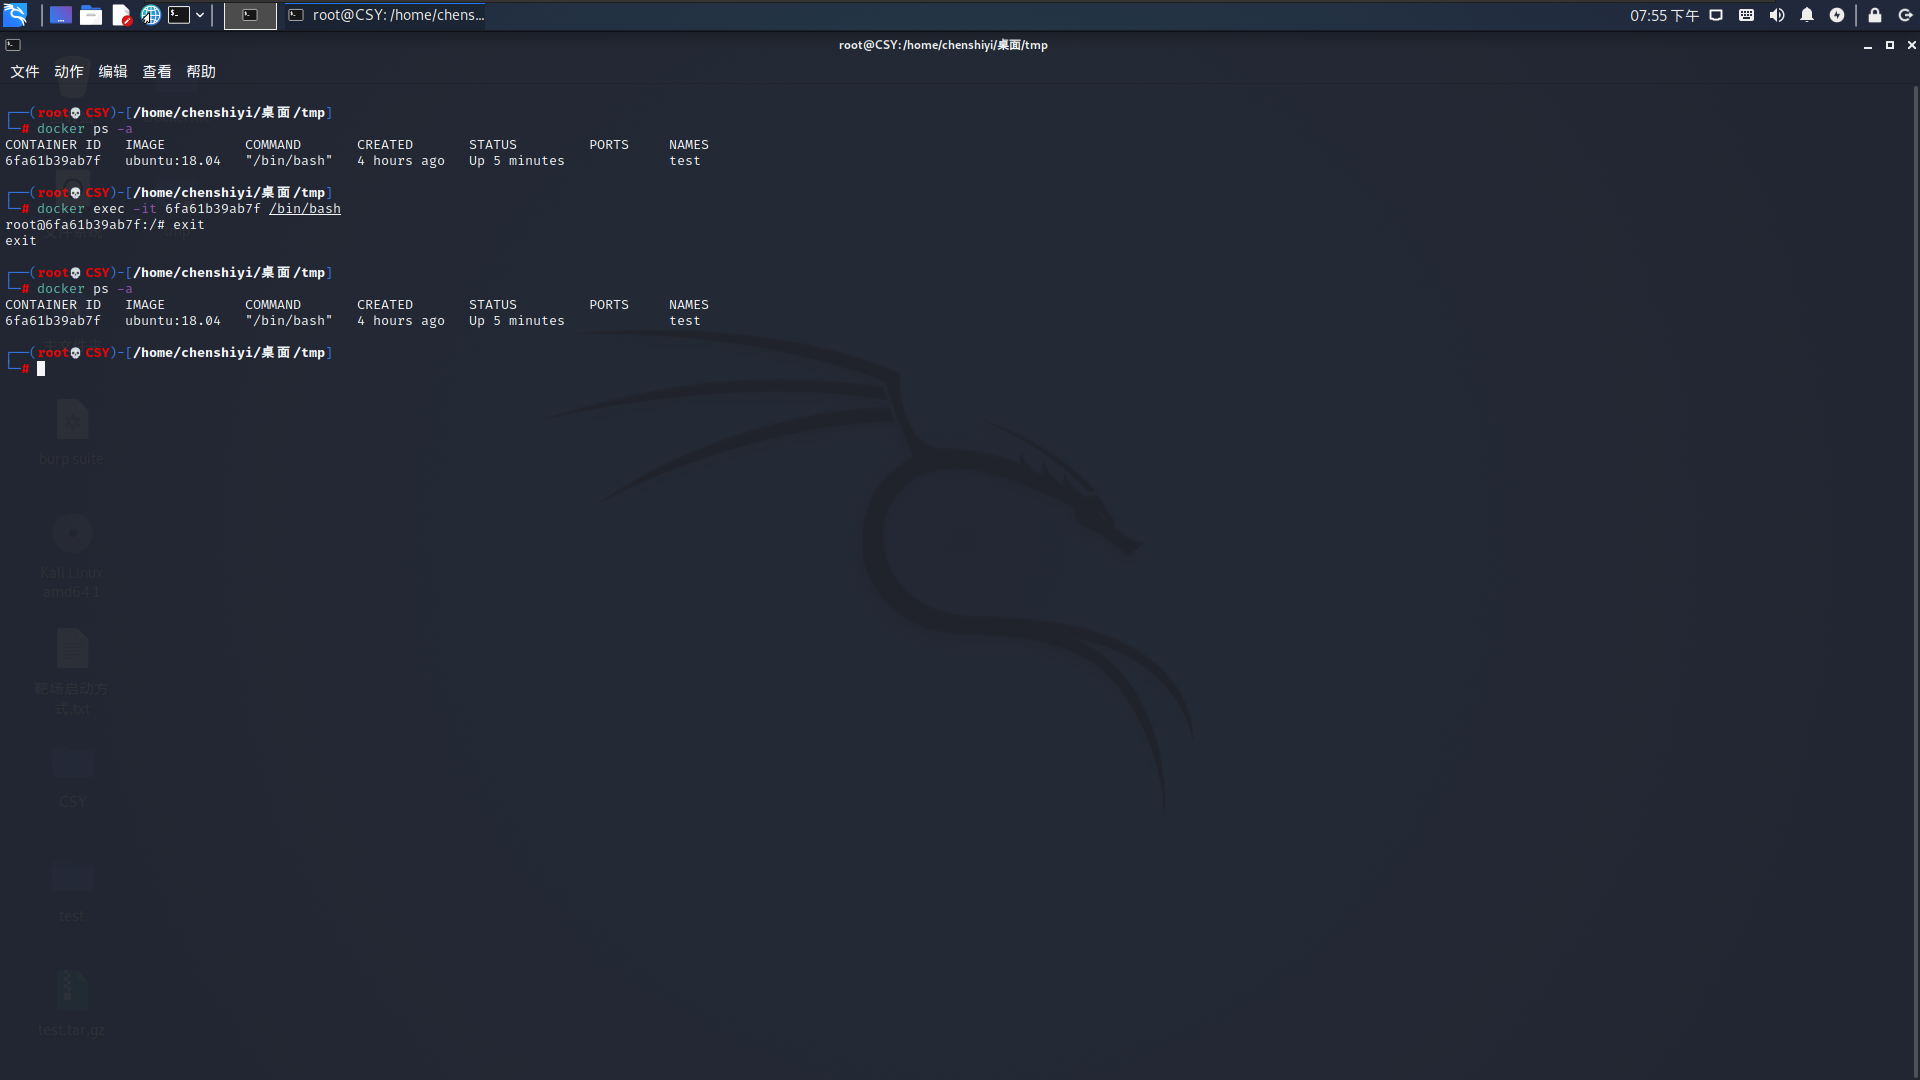The height and width of the screenshot is (1080, 1920).
Task: Open the 帮助 menu
Action: click(x=201, y=72)
